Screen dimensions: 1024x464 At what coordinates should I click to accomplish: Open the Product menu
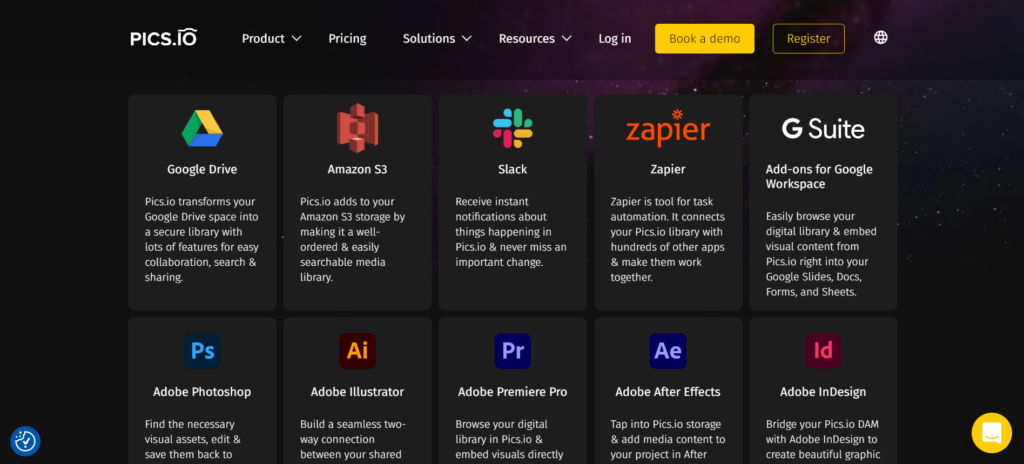[263, 39]
